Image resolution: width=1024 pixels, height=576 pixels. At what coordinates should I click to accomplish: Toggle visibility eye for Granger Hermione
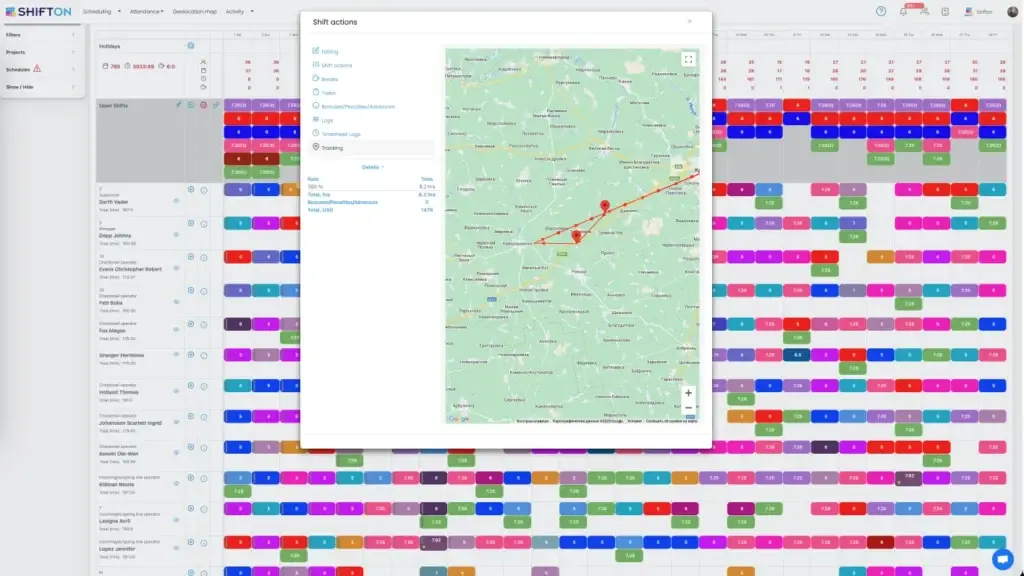pyautogui.click(x=176, y=355)
